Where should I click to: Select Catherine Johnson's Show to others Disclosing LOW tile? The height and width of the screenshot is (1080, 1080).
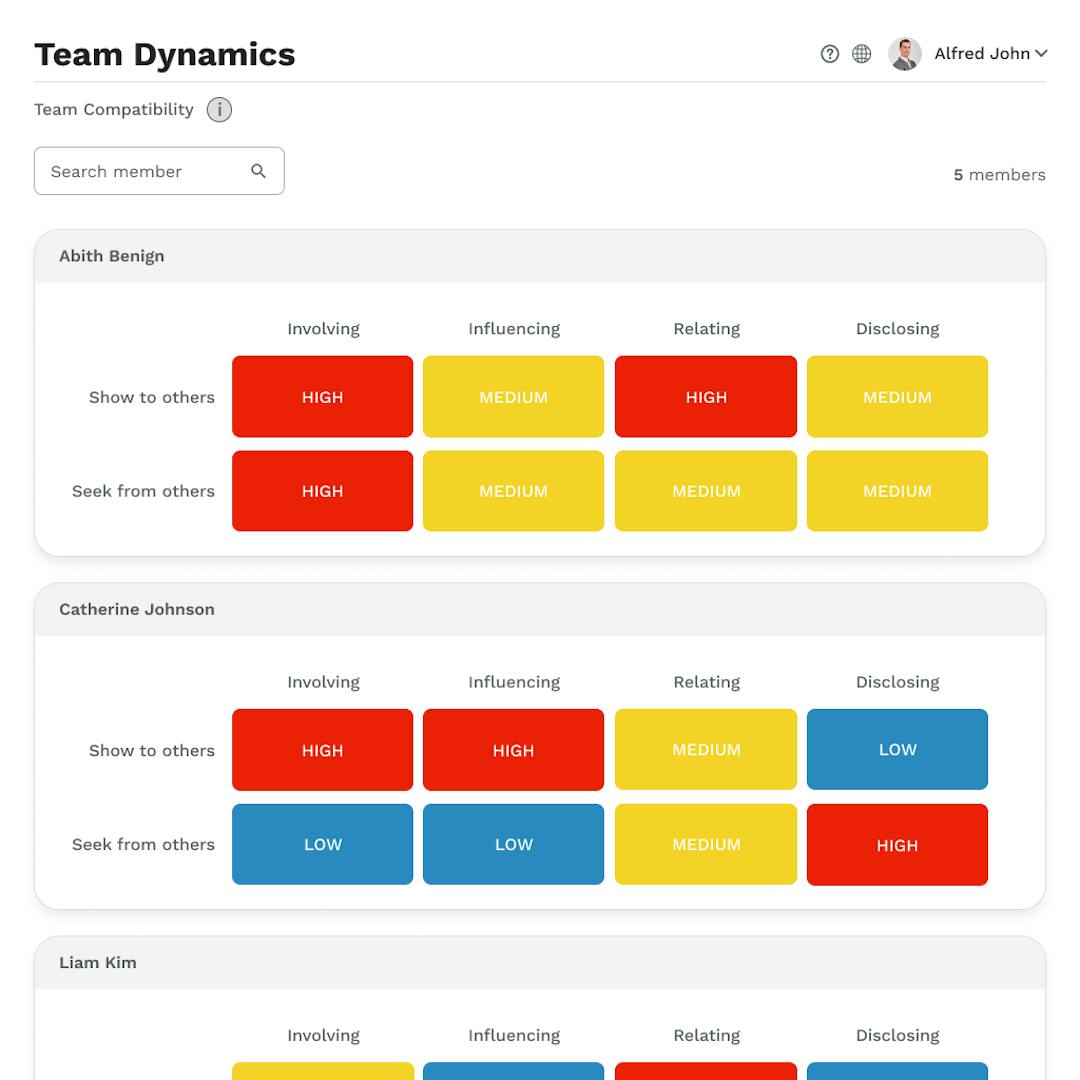pos(897,750)
